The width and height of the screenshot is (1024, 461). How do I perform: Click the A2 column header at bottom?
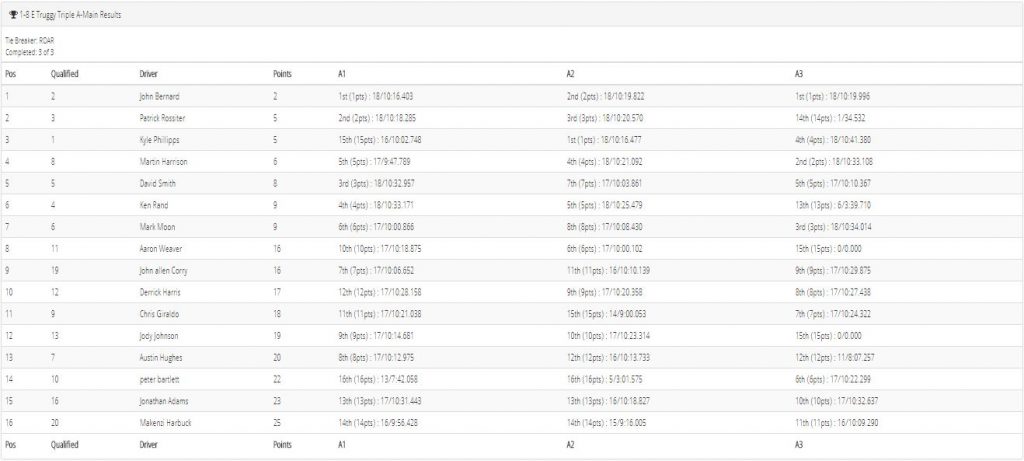pos(570,444)
